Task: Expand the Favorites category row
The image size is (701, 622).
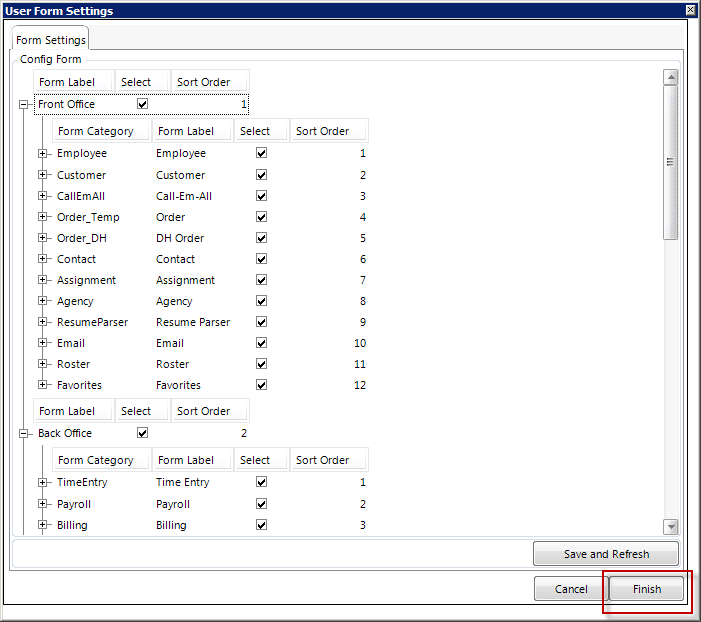Action: tap(42, 385)
